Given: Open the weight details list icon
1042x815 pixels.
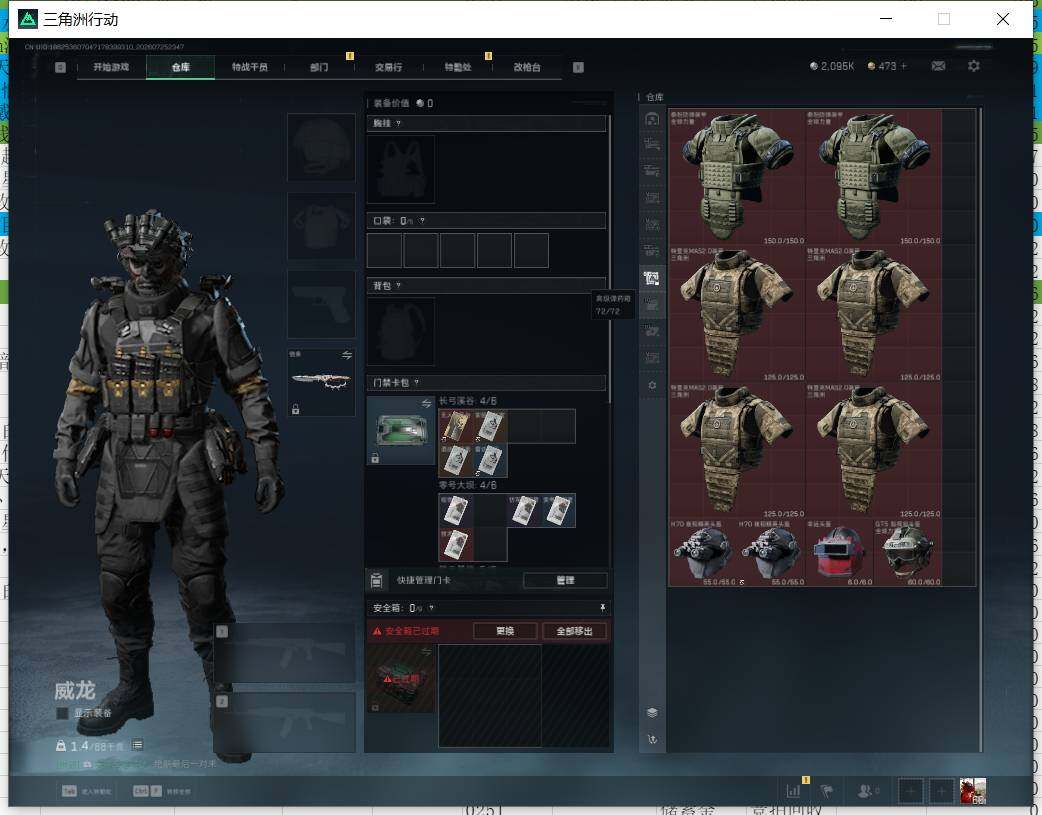Looking at the screenshot, I should pos(137,745).
